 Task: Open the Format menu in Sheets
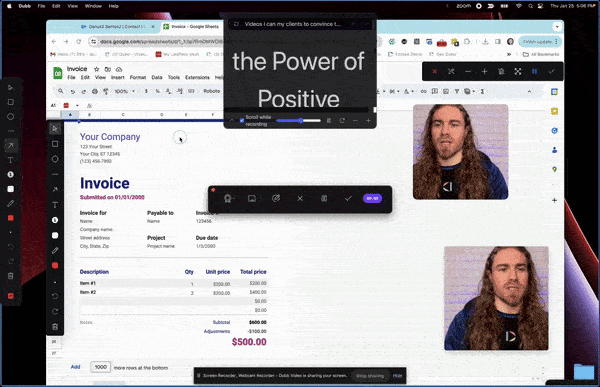138,77
